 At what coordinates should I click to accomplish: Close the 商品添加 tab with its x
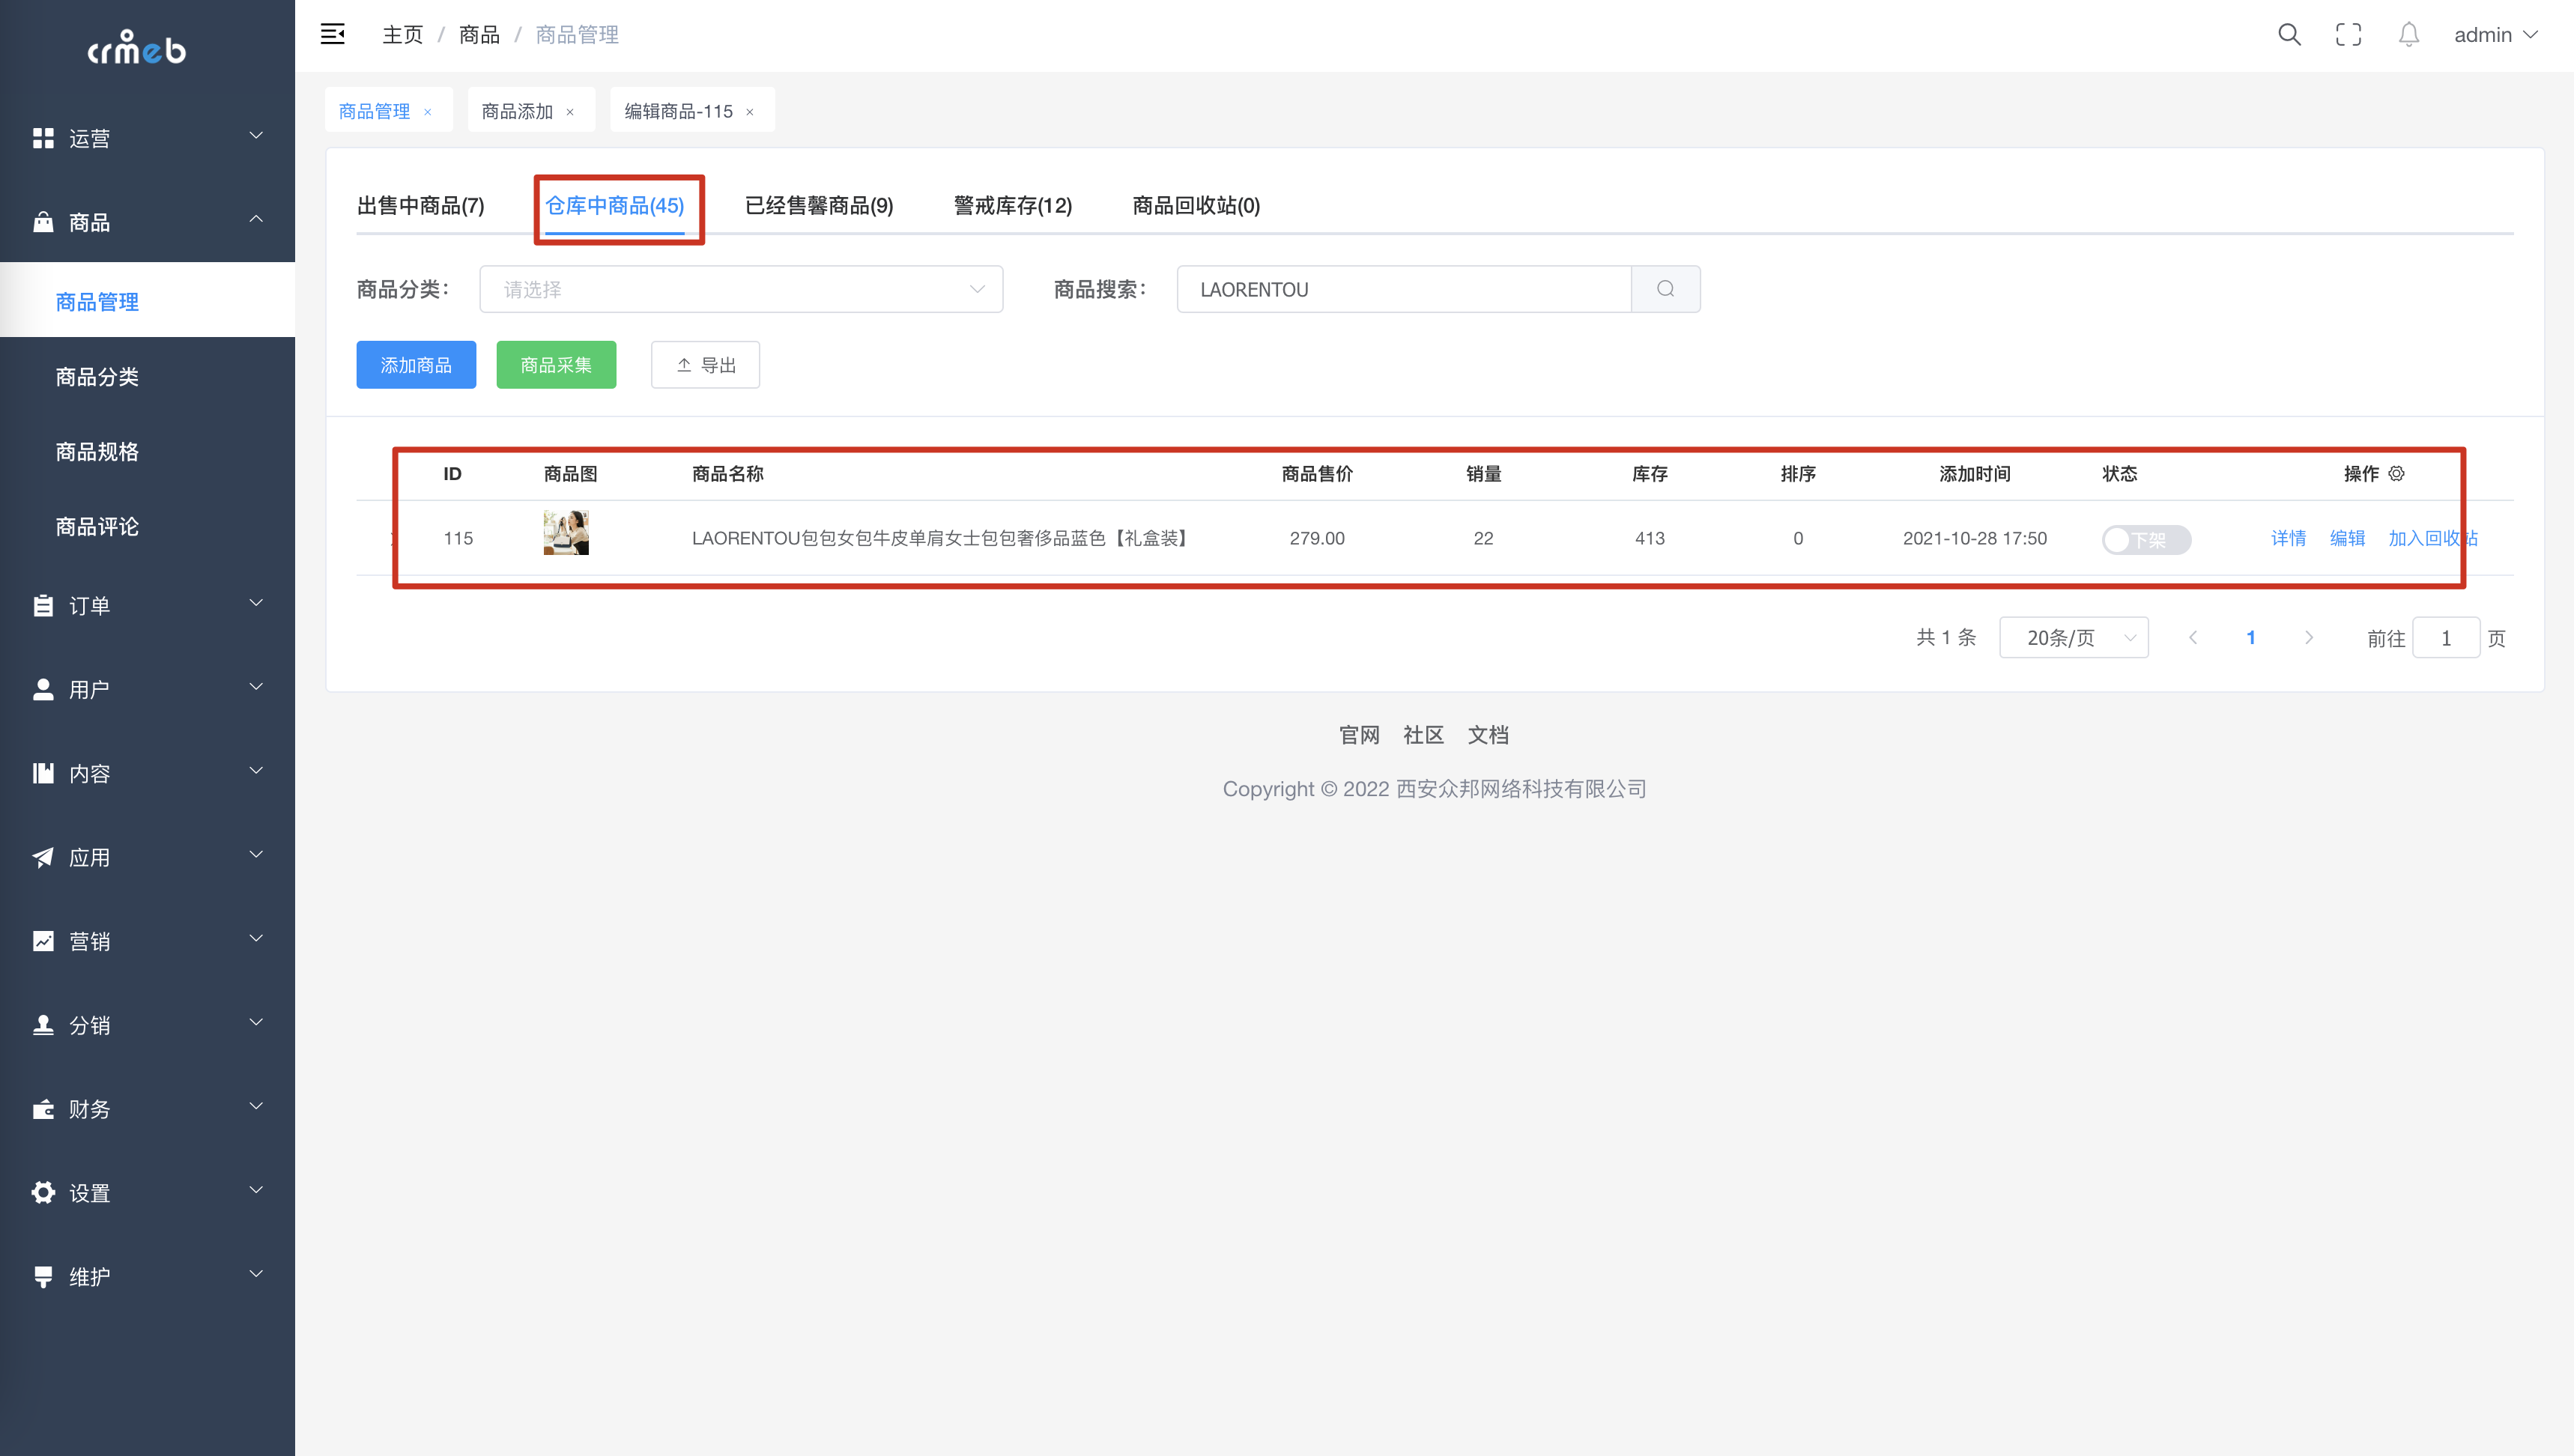pos(570,112)
